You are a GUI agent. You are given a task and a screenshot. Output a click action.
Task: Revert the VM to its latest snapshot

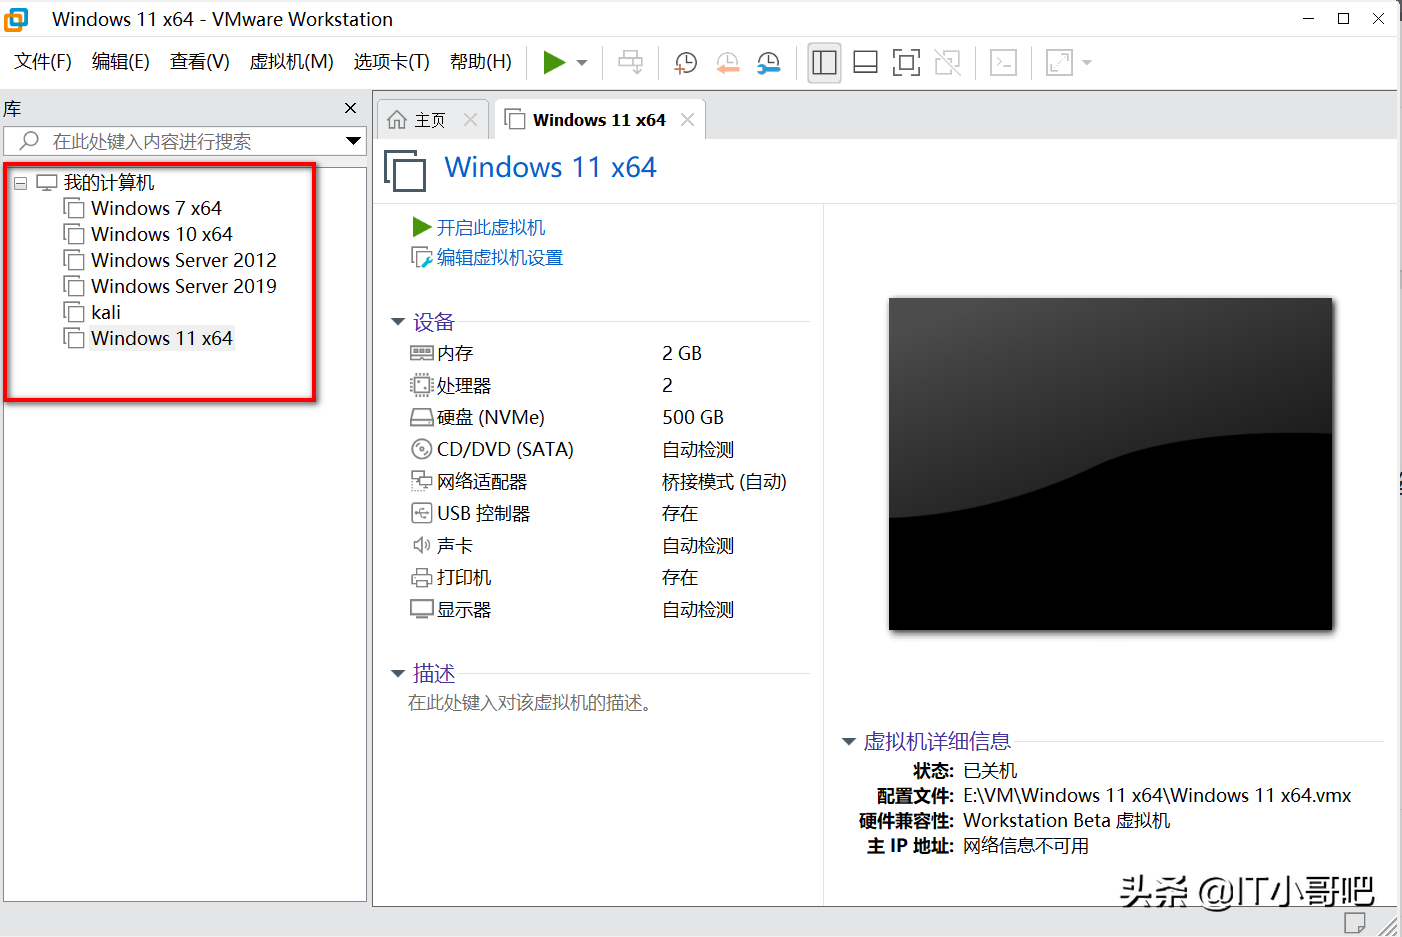click(x=727, y=62)
